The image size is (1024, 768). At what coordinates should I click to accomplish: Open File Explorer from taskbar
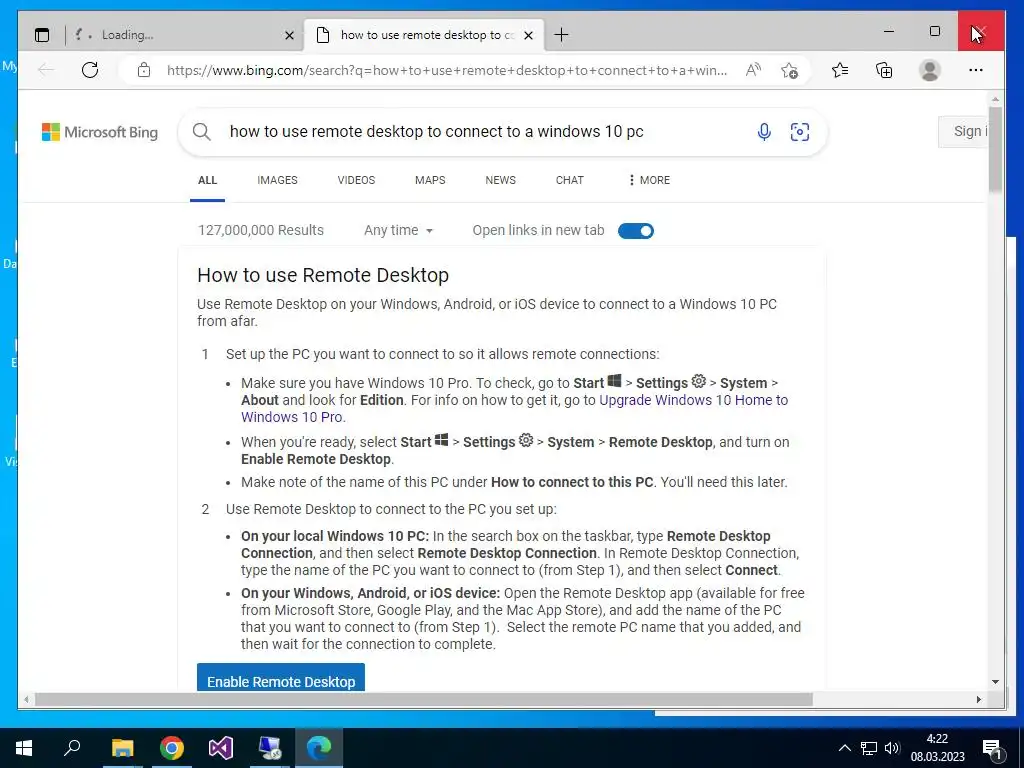click(122, 748)
